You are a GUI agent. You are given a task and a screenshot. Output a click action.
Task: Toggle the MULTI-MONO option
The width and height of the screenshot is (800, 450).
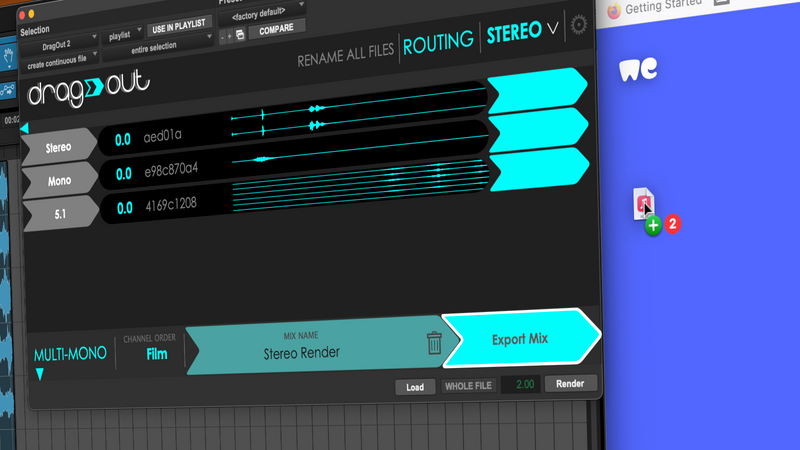pyautogui.click(x=70, y=354)
